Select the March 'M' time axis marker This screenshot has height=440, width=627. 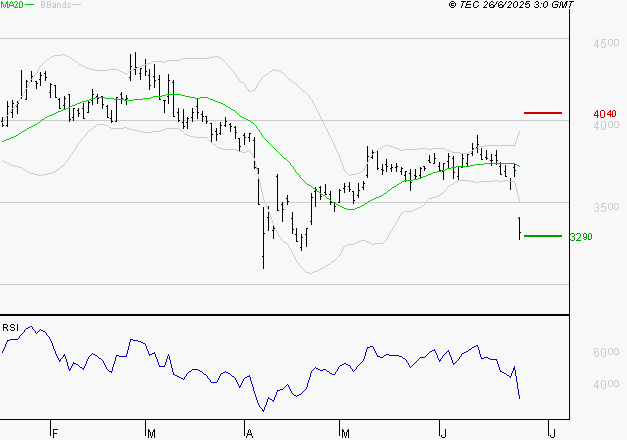click(x=152, y=433)
